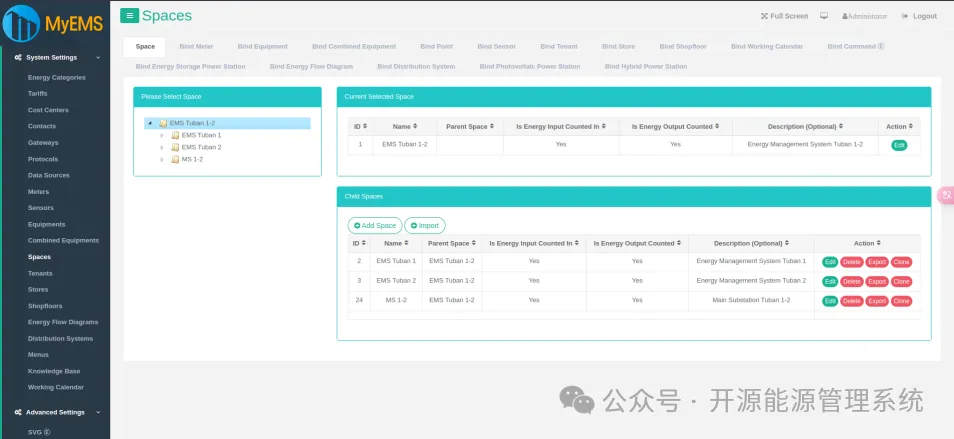Edit the EMS Tuban 1 child space

point(830,262)
